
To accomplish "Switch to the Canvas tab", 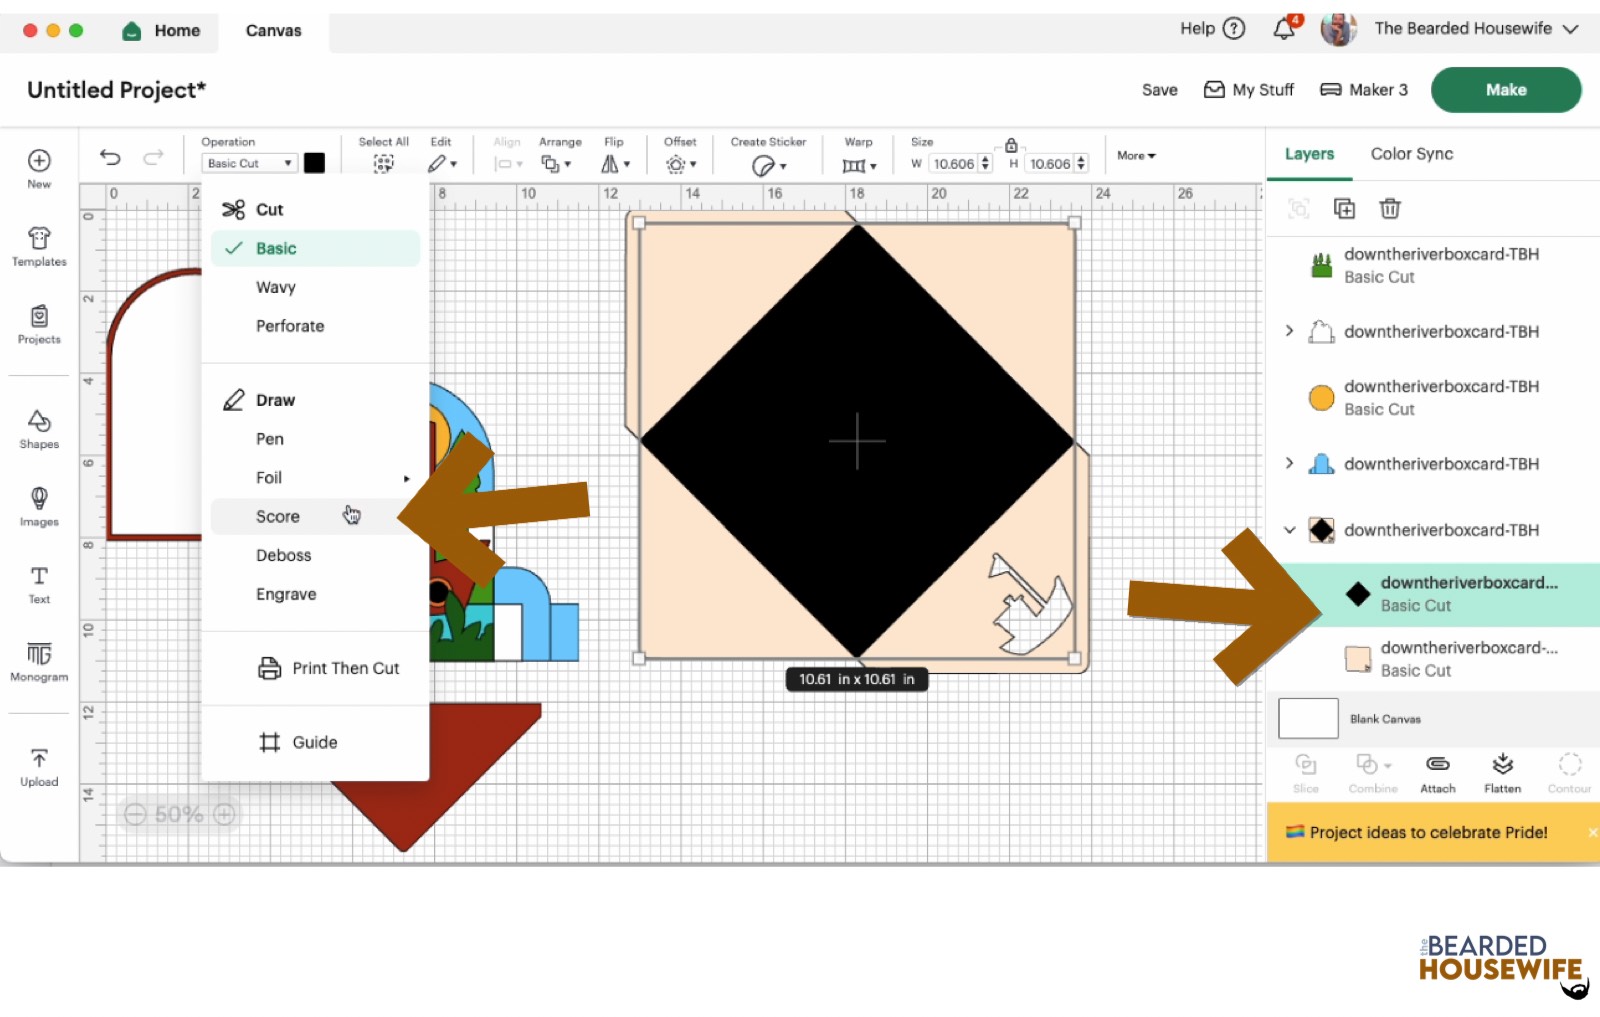I will 273,31.
